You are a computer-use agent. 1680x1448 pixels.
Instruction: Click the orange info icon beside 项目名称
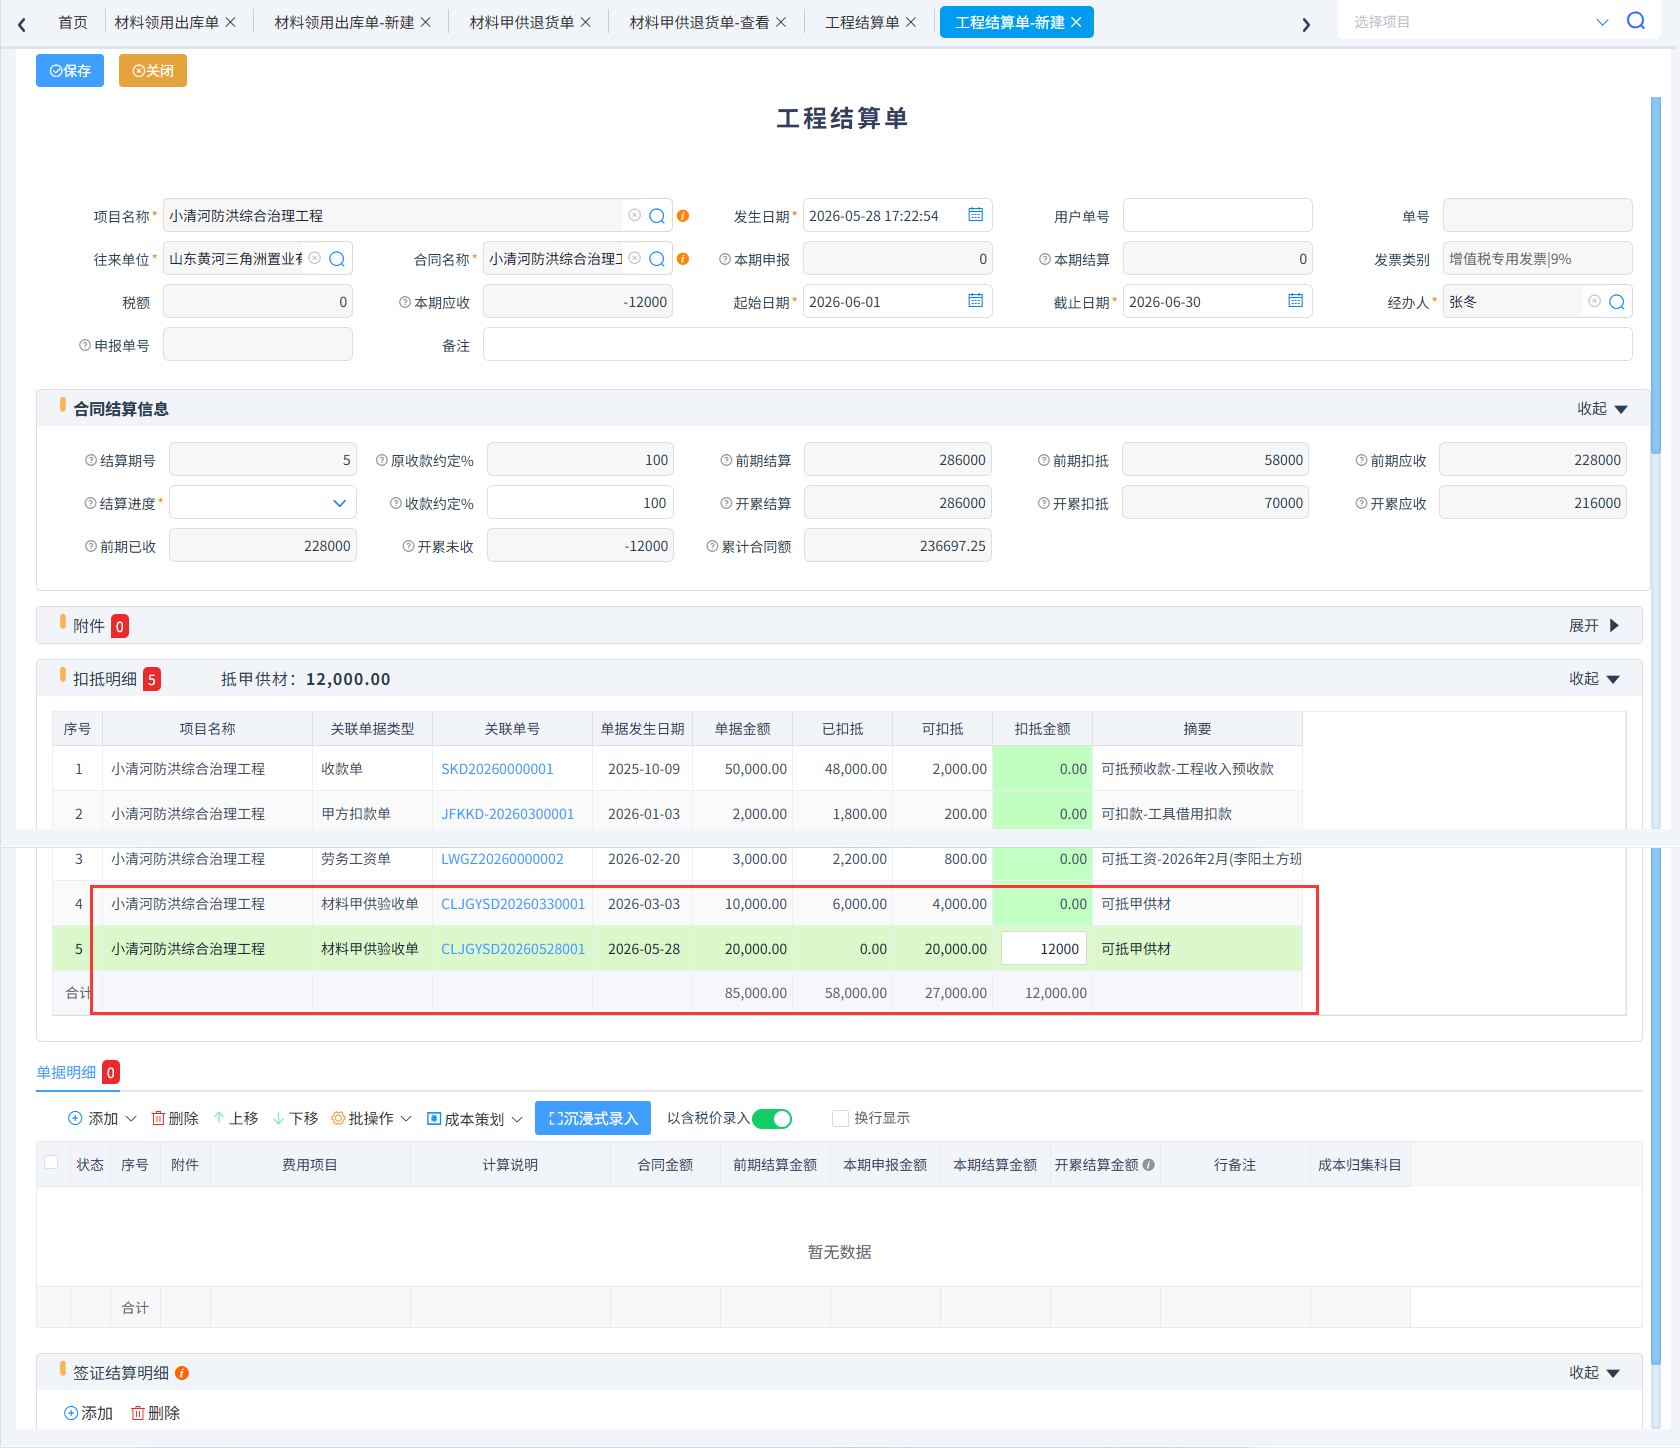coord(683,216)
